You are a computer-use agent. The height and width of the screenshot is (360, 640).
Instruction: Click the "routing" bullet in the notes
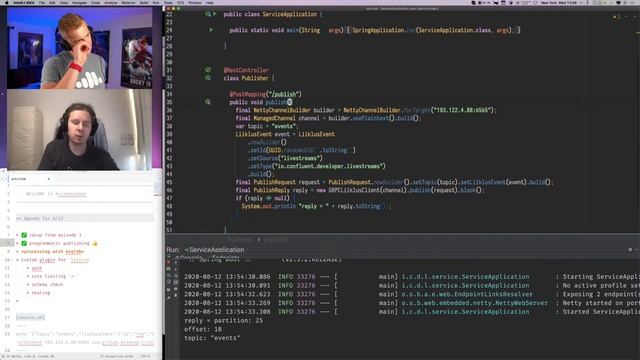click(x=41, y=293)
